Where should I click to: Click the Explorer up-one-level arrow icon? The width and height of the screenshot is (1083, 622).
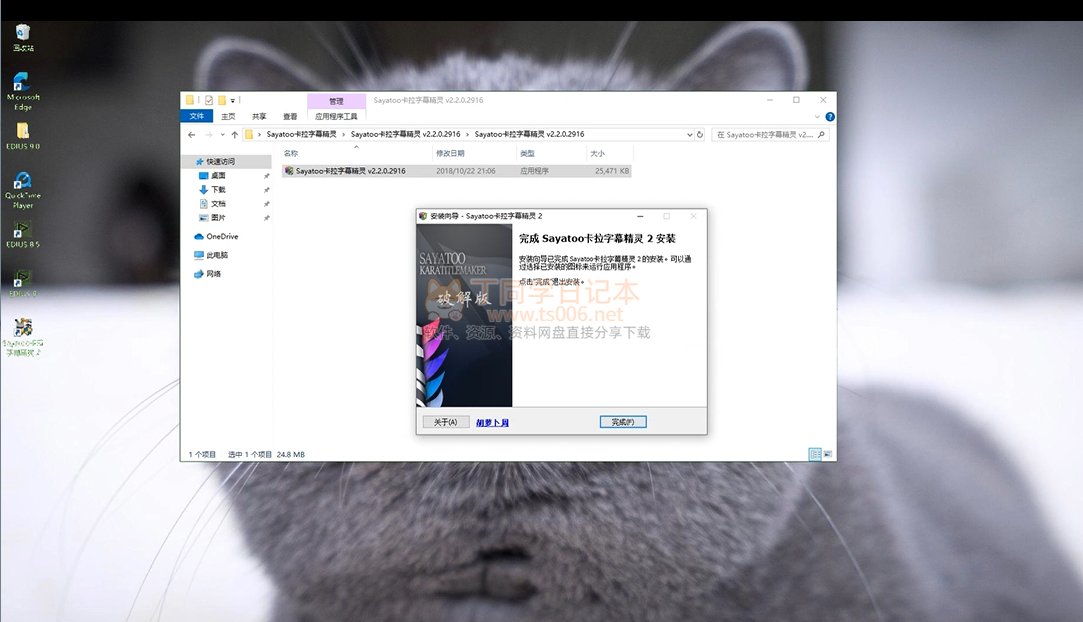235,134
